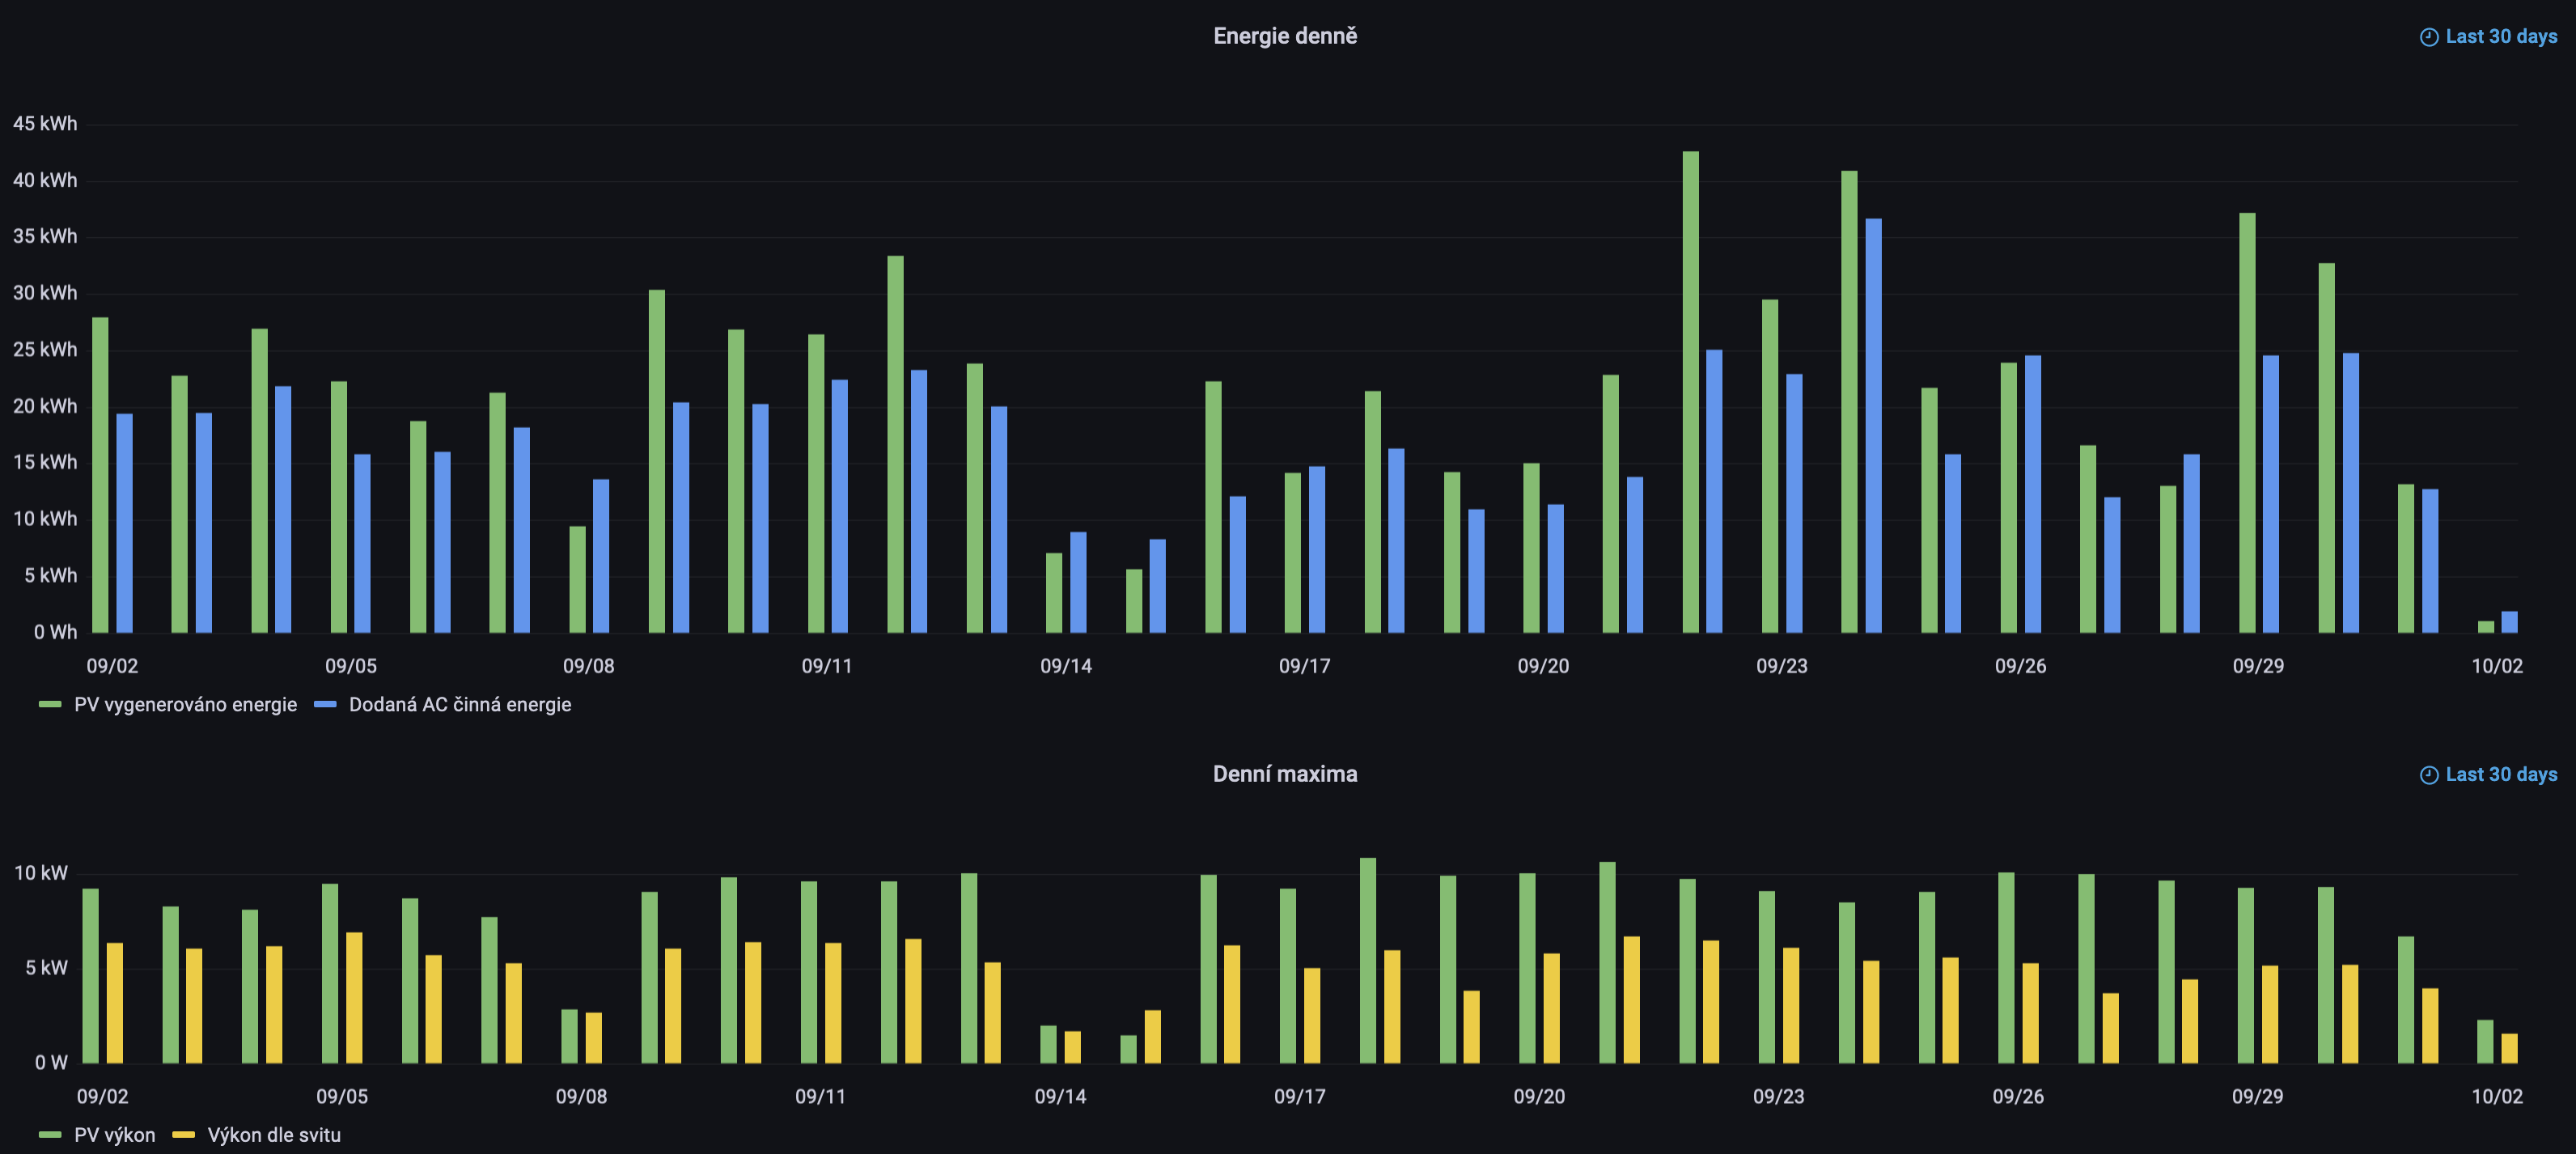Click the small green bar at 10/02 in energy chart
The height and width of the screenshot is (1154, 2576).
click(2485, 627)
